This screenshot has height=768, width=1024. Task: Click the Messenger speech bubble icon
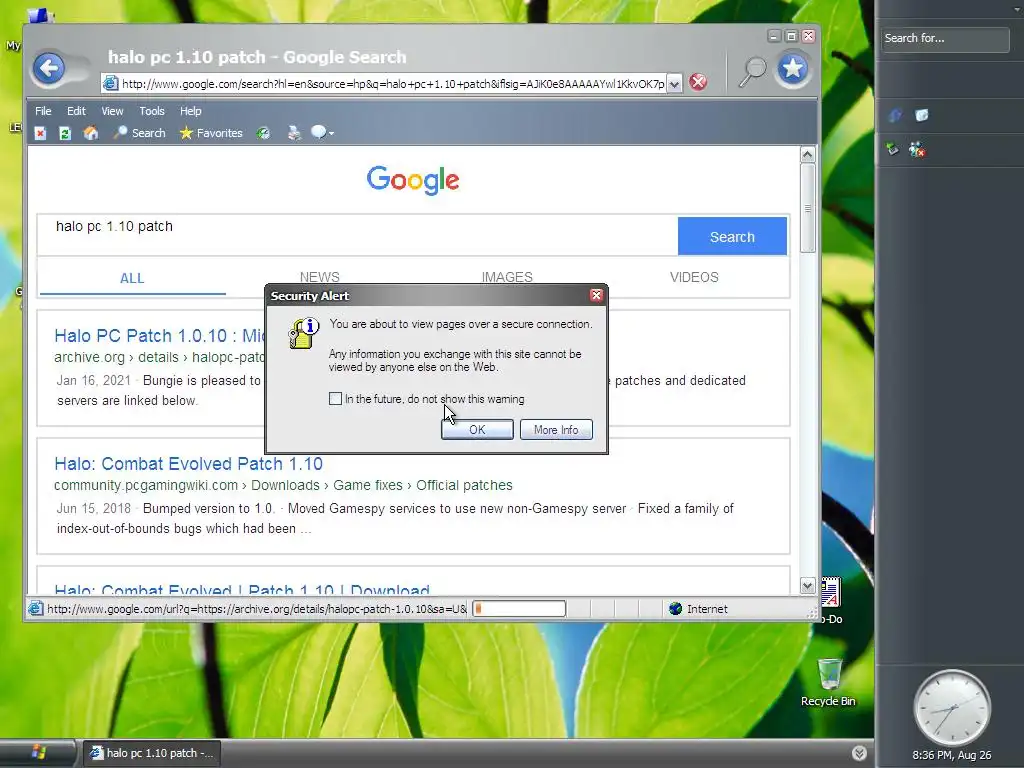[318, 133]
